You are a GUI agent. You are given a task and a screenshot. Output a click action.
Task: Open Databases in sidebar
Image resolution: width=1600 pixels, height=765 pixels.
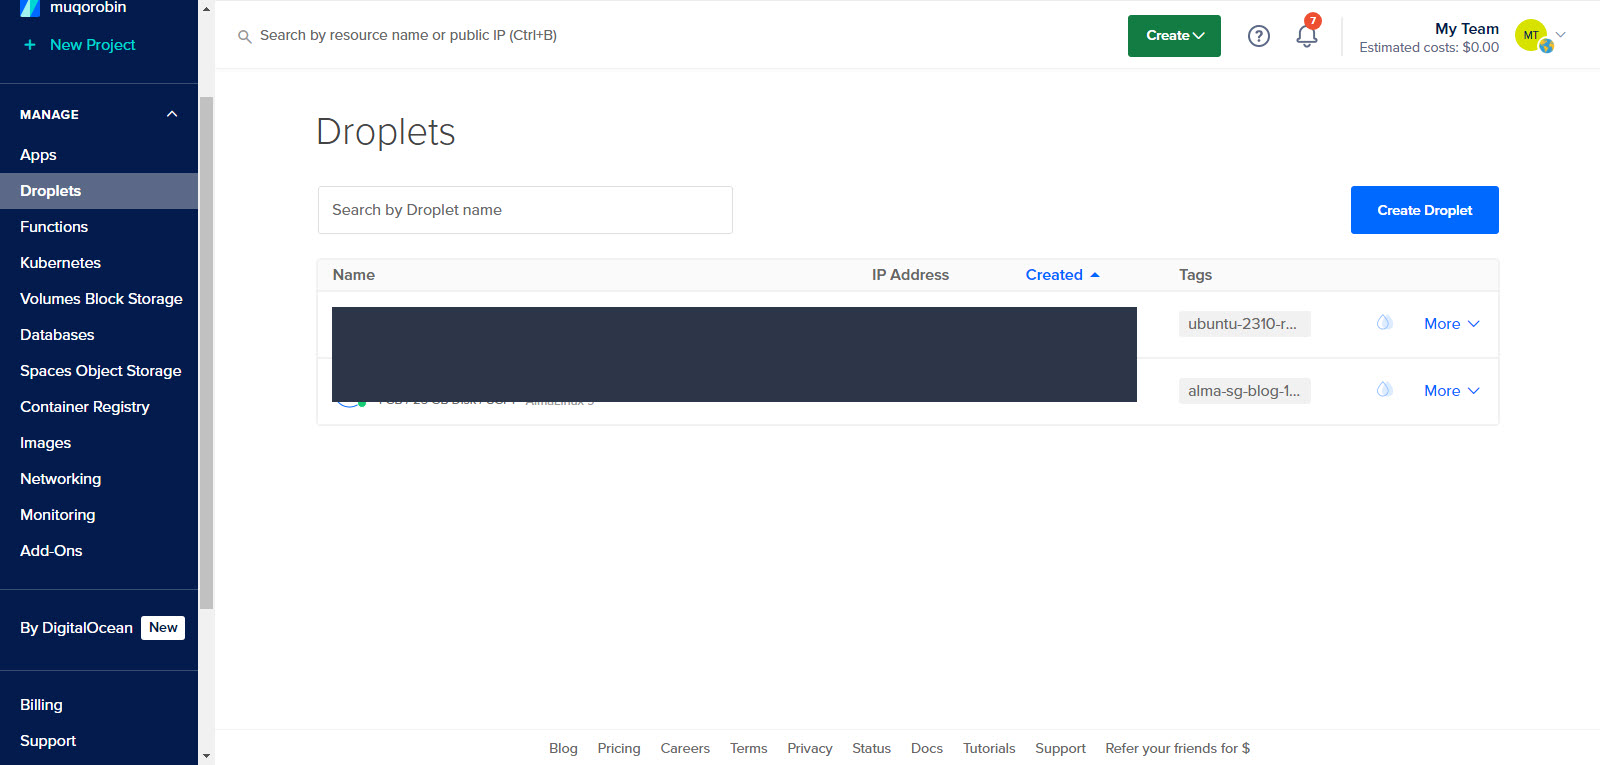57,335
